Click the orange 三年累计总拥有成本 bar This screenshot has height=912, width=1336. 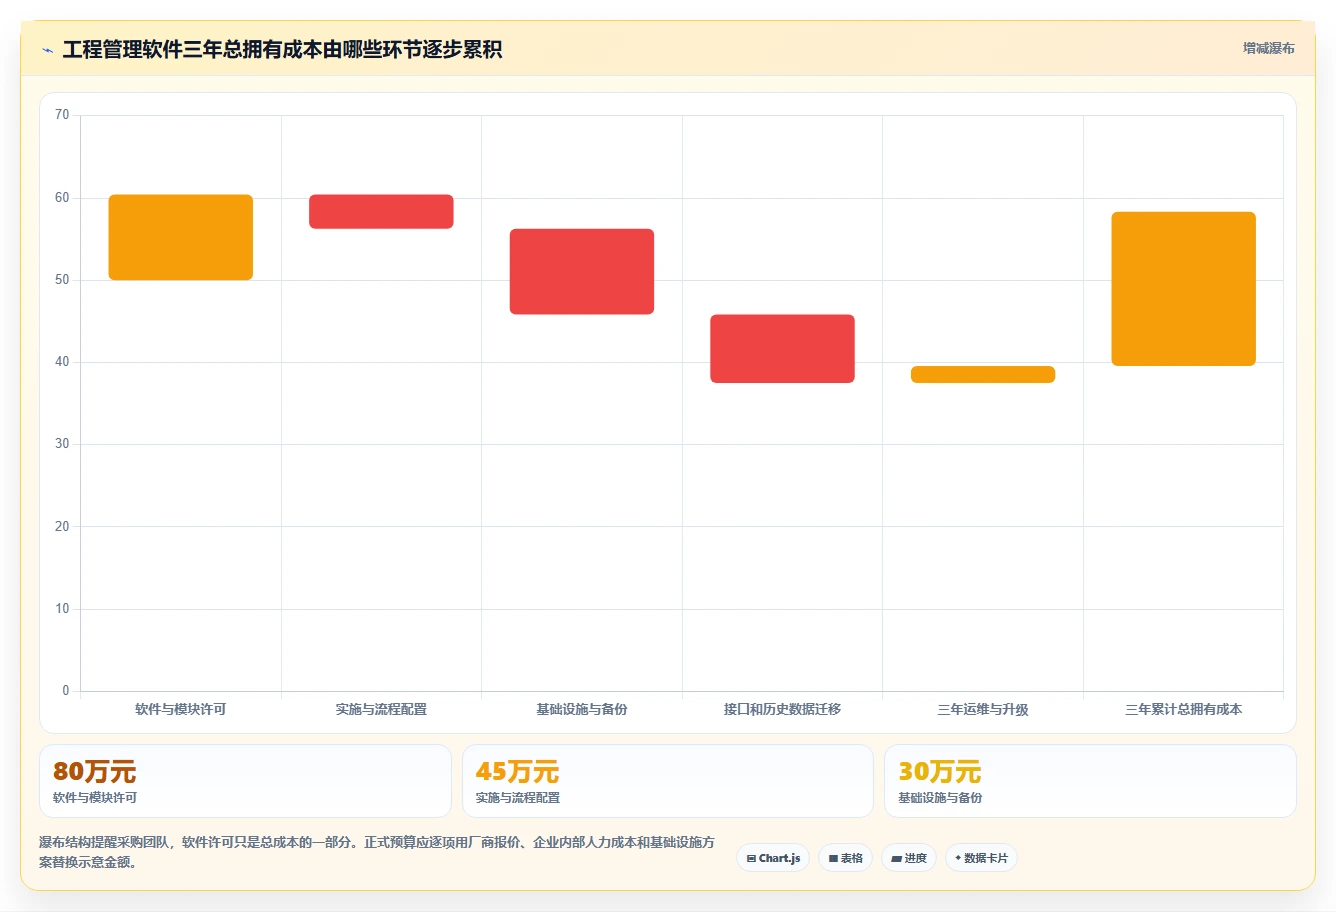click(x=1183, y=289)
